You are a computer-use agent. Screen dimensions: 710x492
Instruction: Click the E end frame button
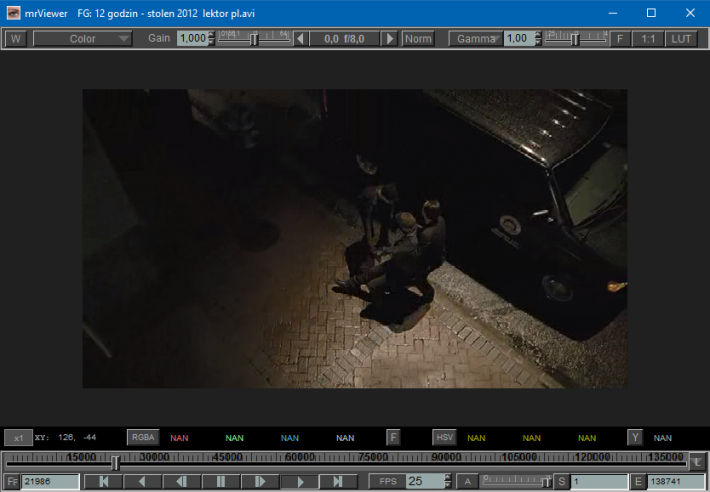pos(638,482)
